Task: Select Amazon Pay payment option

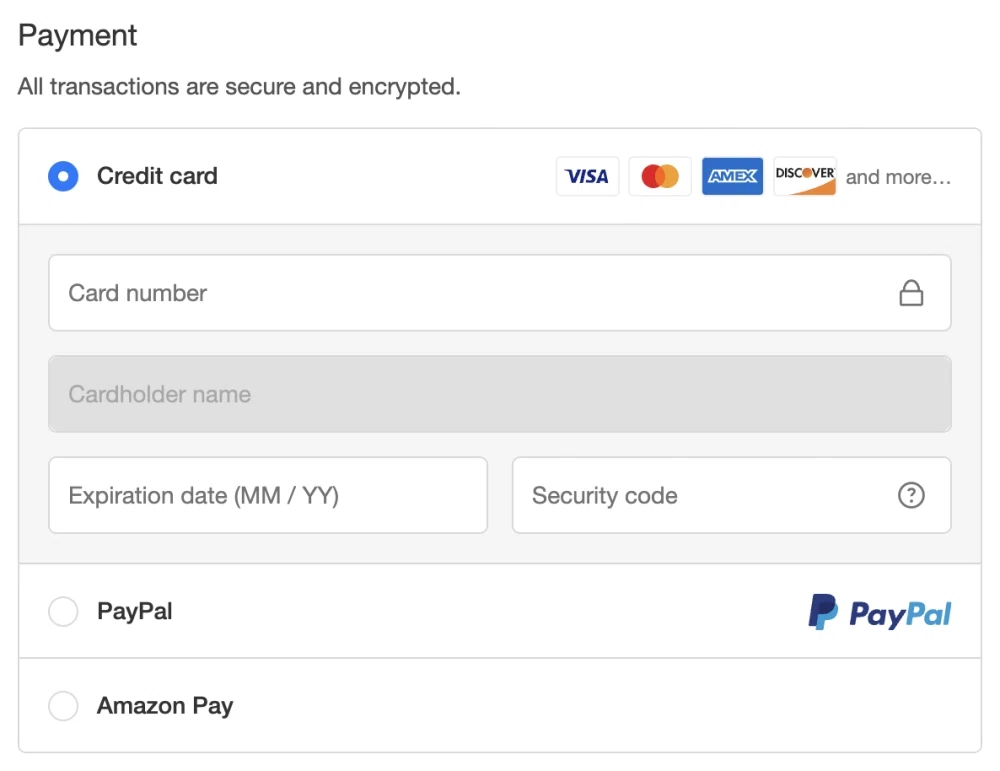Action: point(63,706)
